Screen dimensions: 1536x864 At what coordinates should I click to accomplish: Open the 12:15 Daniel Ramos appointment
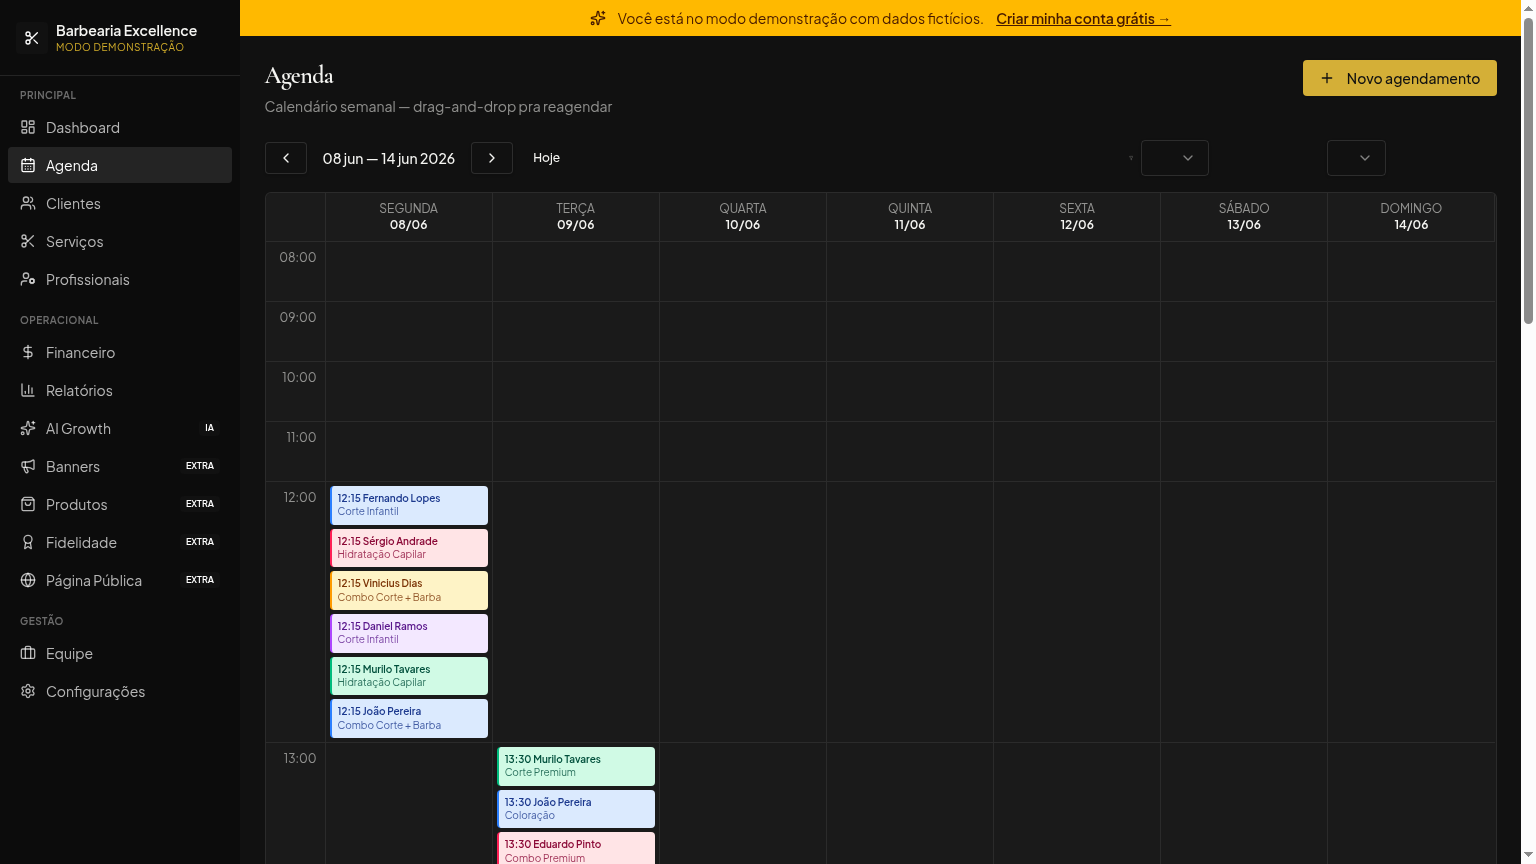(409, 633)
